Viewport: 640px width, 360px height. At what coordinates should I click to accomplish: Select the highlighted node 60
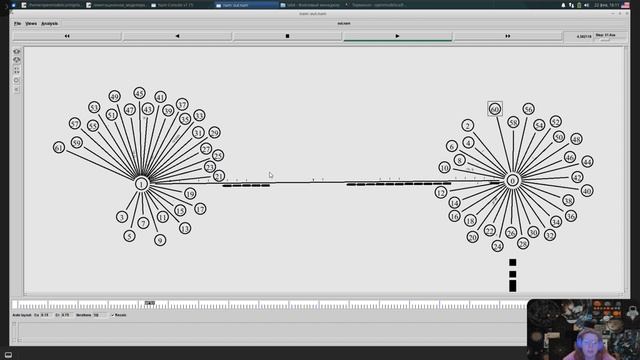click(x=495, y=109)
